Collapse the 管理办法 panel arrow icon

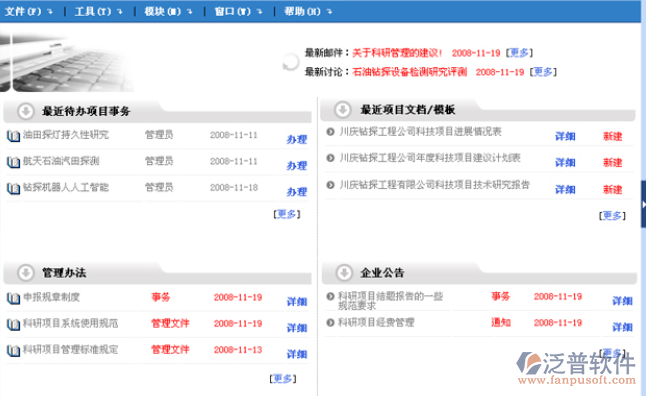click(x=26, y=273)
